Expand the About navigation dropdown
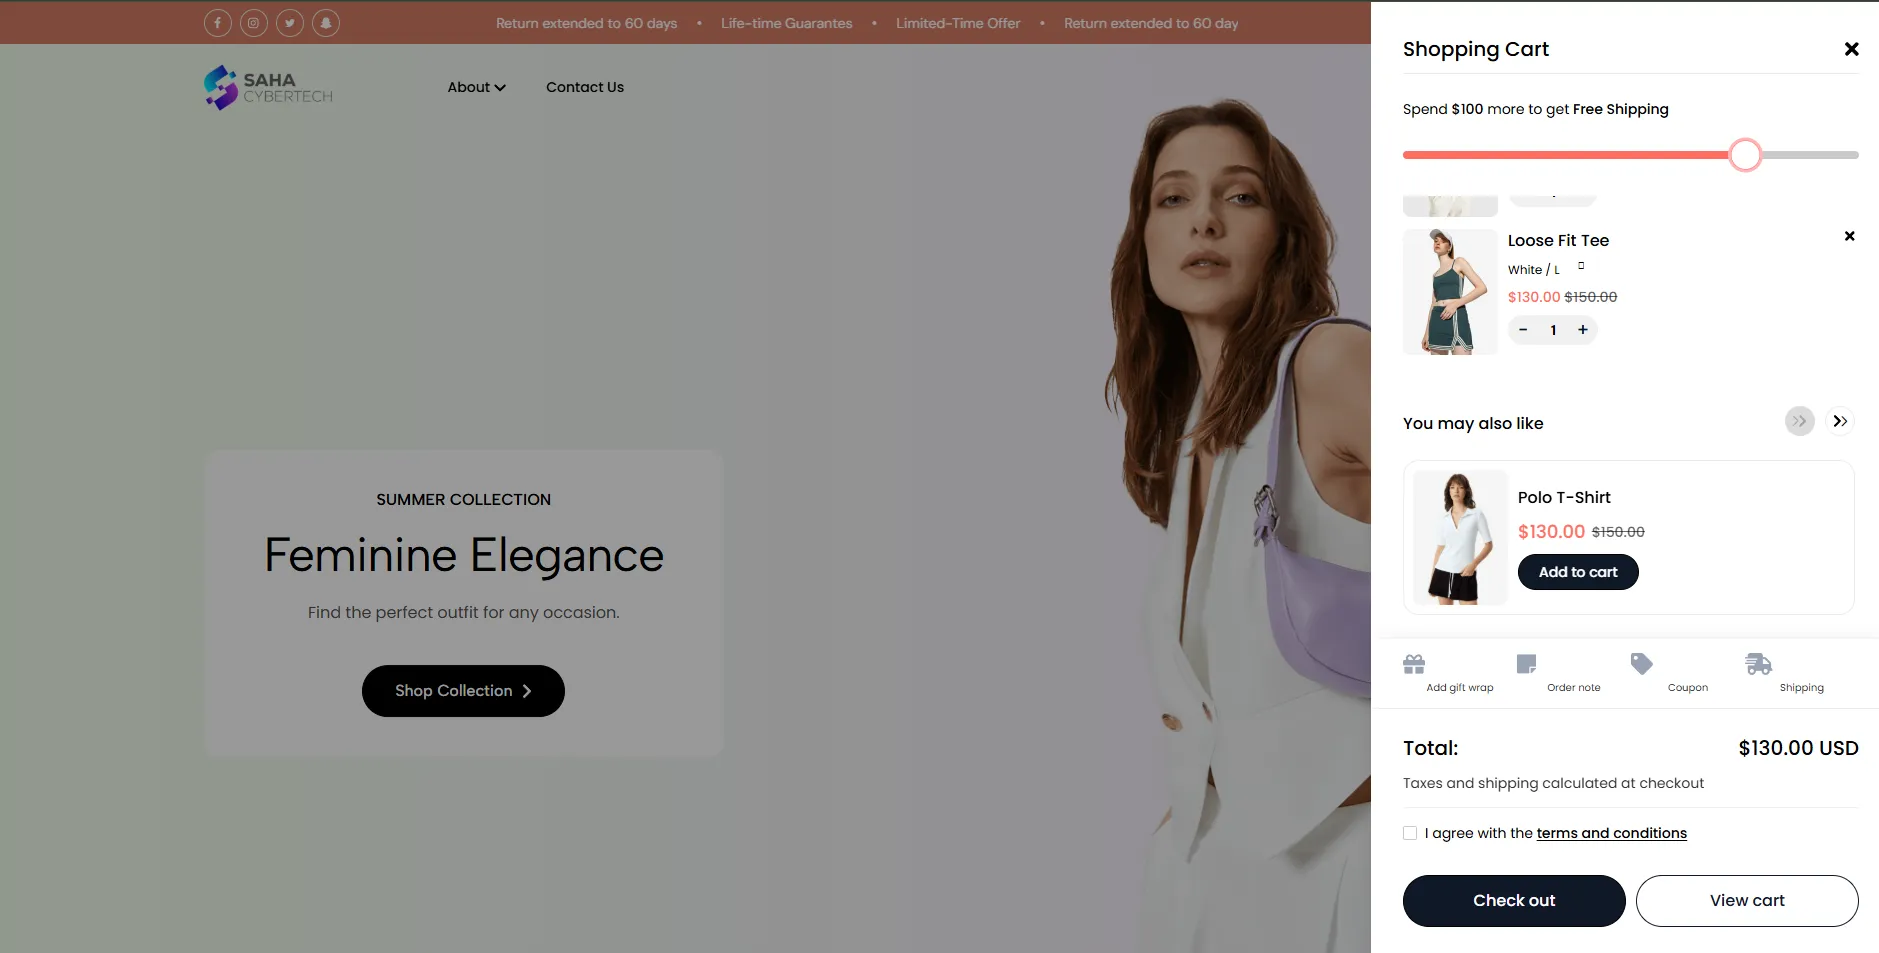The height and width of the screenshot is (953, 1879). click(476, 87)
